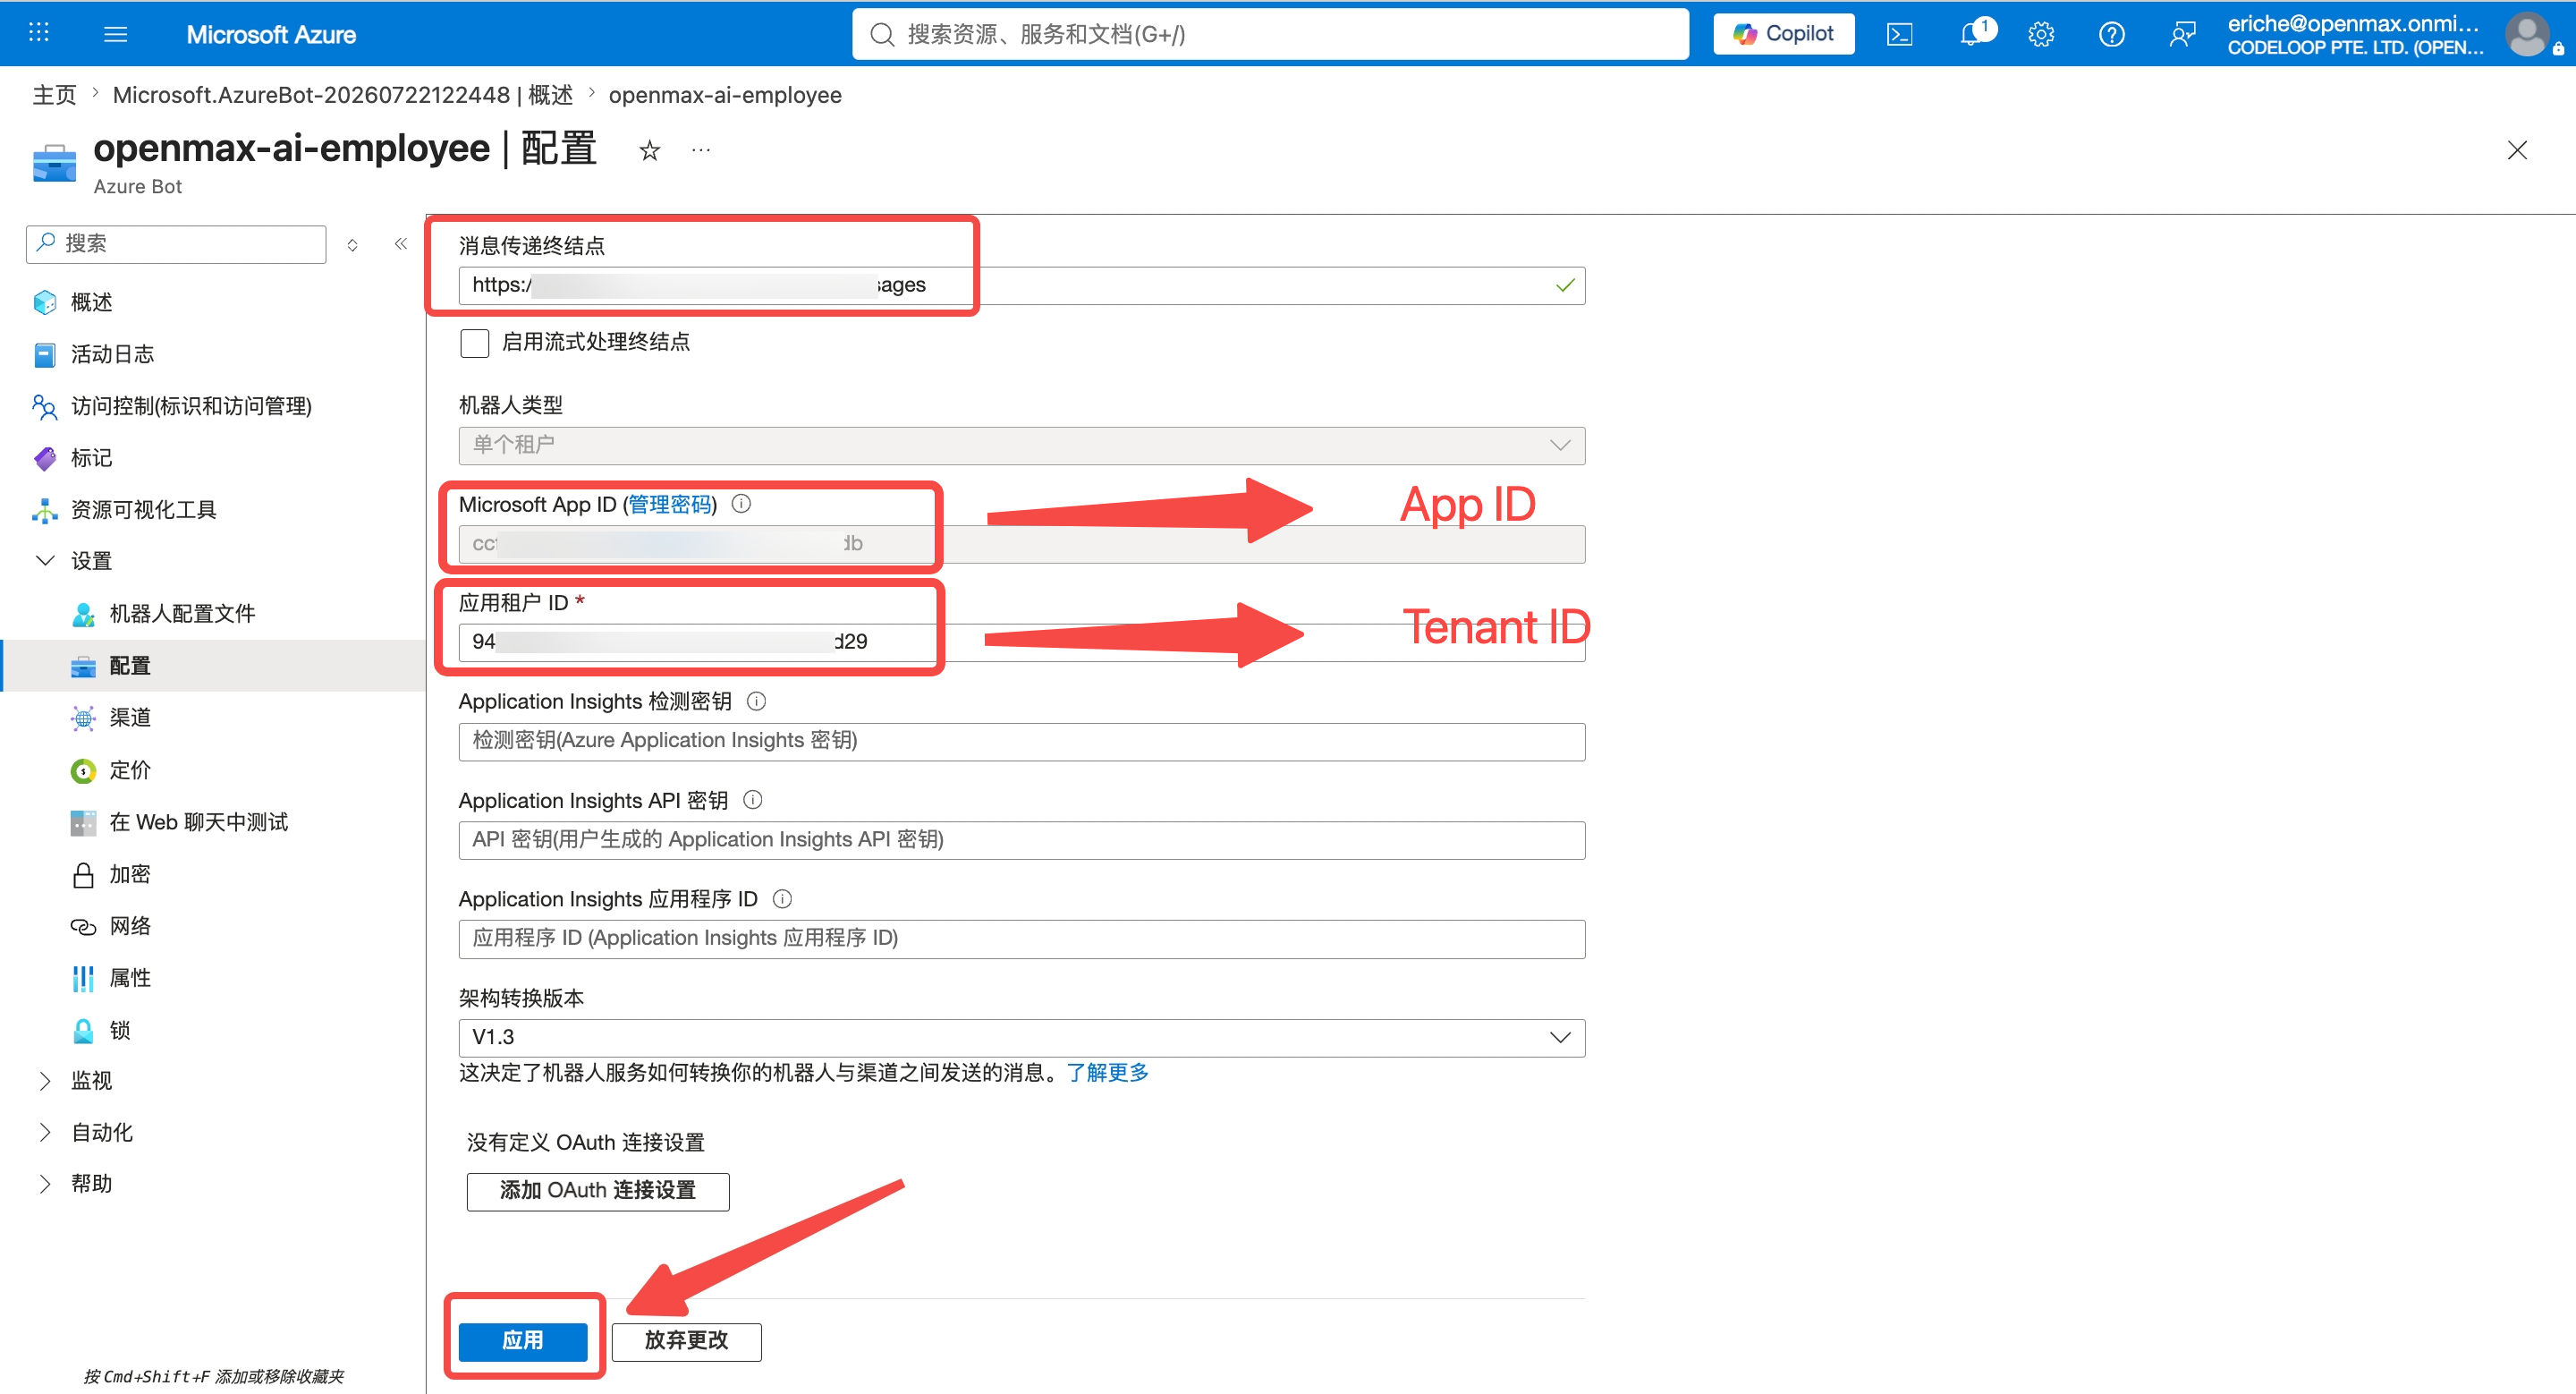Screen dimensions: 2576x1394
Task: Favorite this resource with the star
Action: [x=650, y=151]
